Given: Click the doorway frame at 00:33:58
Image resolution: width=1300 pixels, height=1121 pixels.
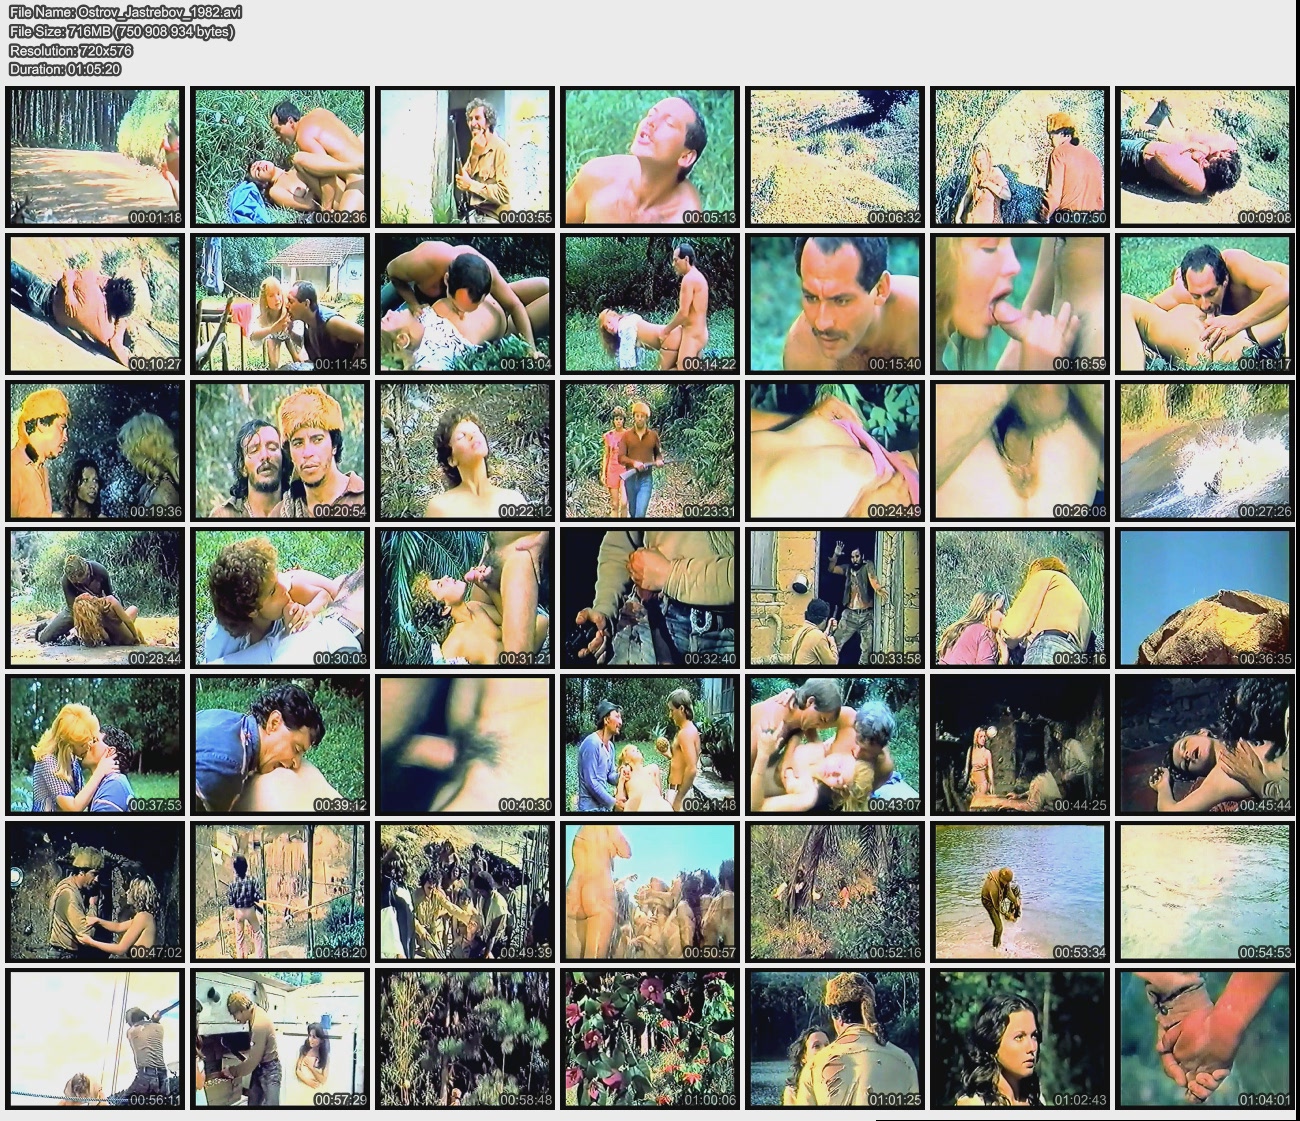Looking at the screenshot, I should (x=835, y=597).
